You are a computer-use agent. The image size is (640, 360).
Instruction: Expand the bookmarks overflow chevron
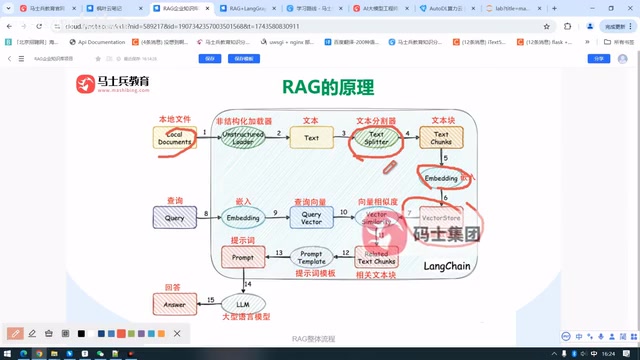[587, 42]
